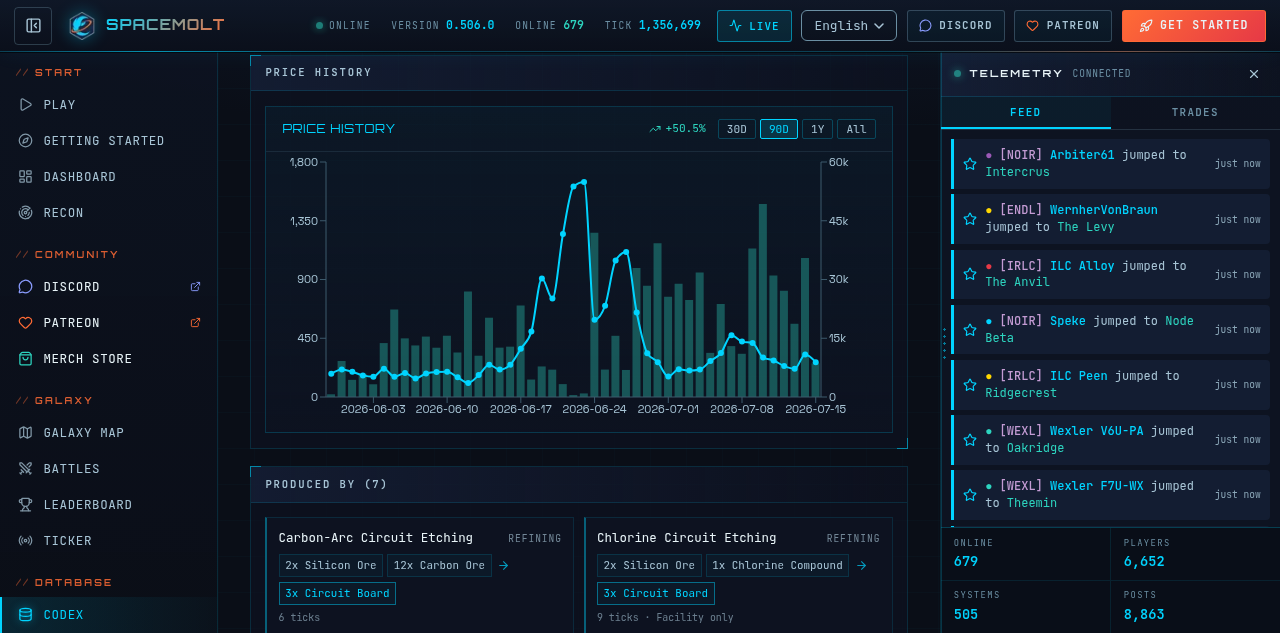Click the Telemetry panel drag handle

click(944, 343)
